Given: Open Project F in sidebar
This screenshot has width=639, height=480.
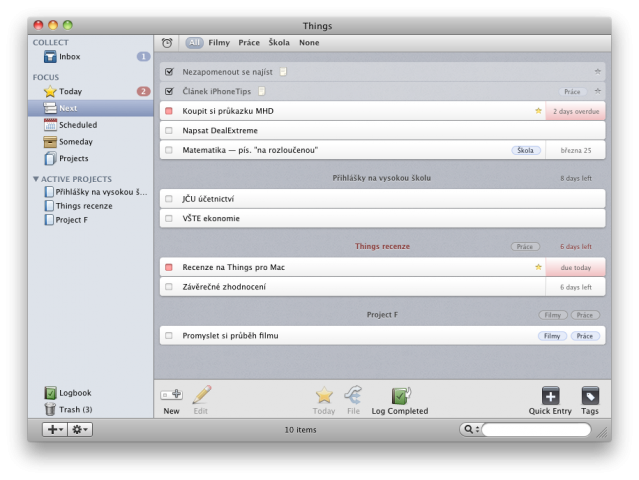Looking at the screenshot, I should [72, 220].
